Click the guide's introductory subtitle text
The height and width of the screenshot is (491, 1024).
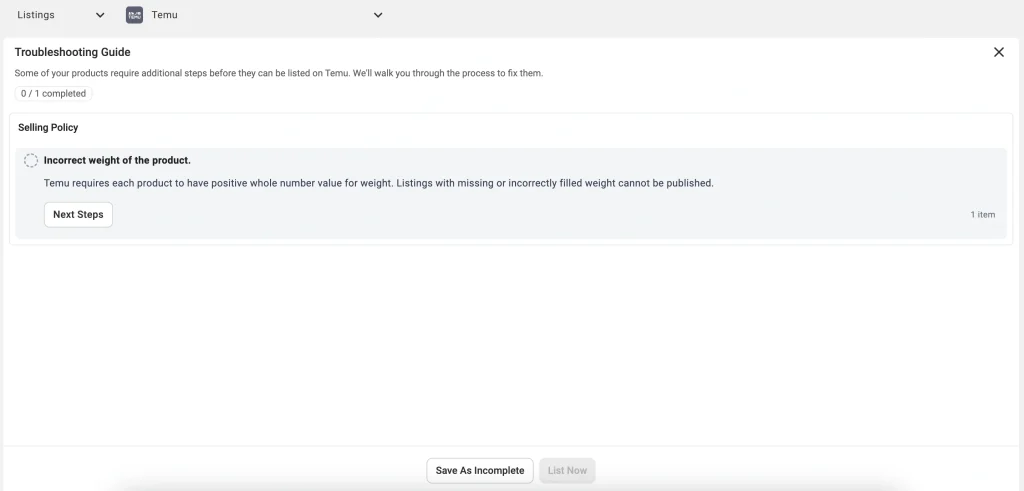[278, 73]
